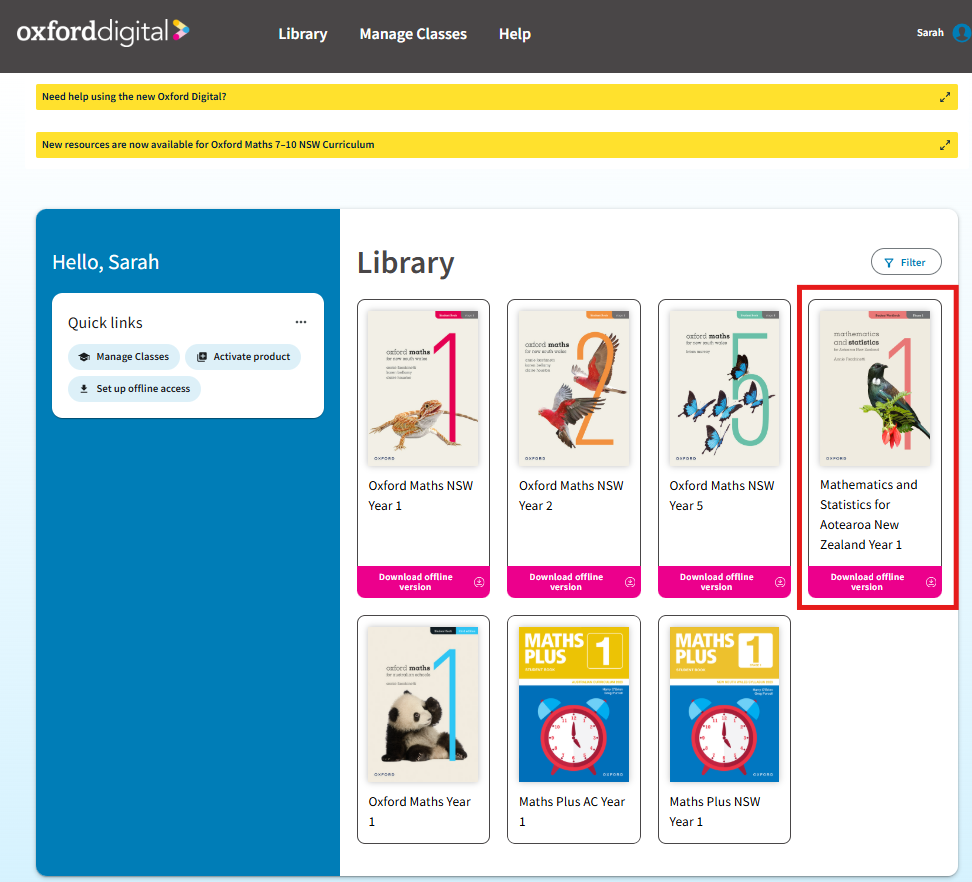Click the download icon for Oxford Maths NSW Year 2
The image size is (972, 882).
click(630, 582)
